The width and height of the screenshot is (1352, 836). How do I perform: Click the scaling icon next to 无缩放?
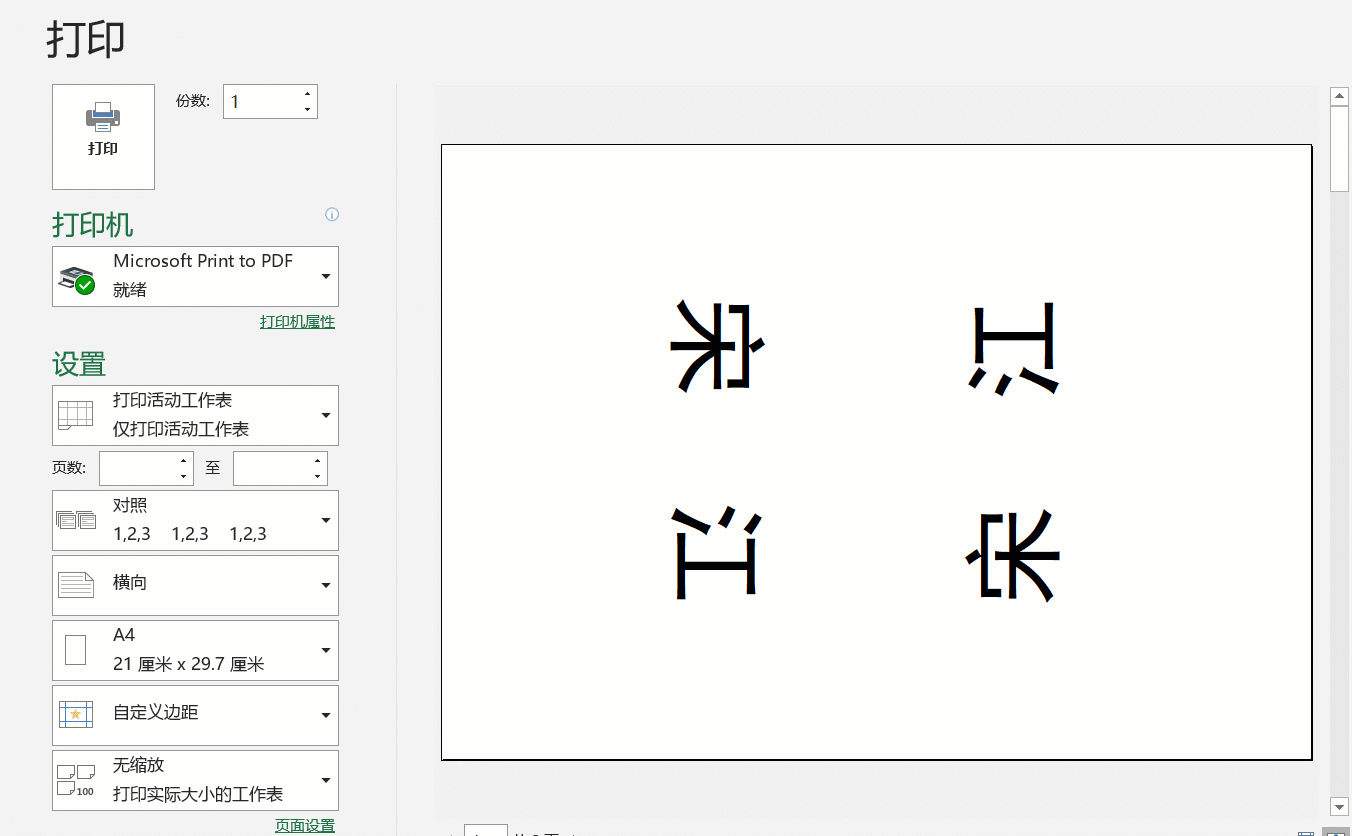[x=75, y=780]
